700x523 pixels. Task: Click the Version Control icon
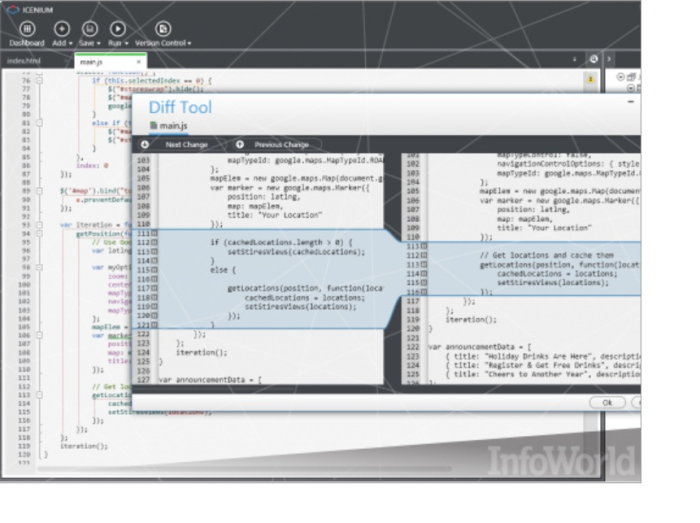tap(163, 29)
